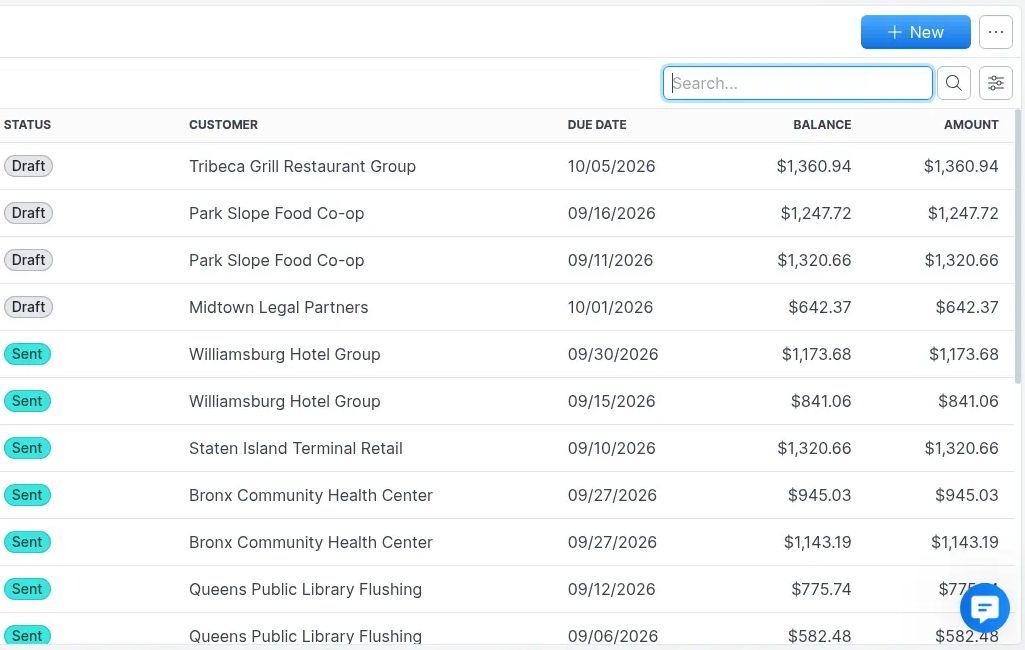Open the blue chat support bubble
1025x650 pixels.
tap(984, 607)
